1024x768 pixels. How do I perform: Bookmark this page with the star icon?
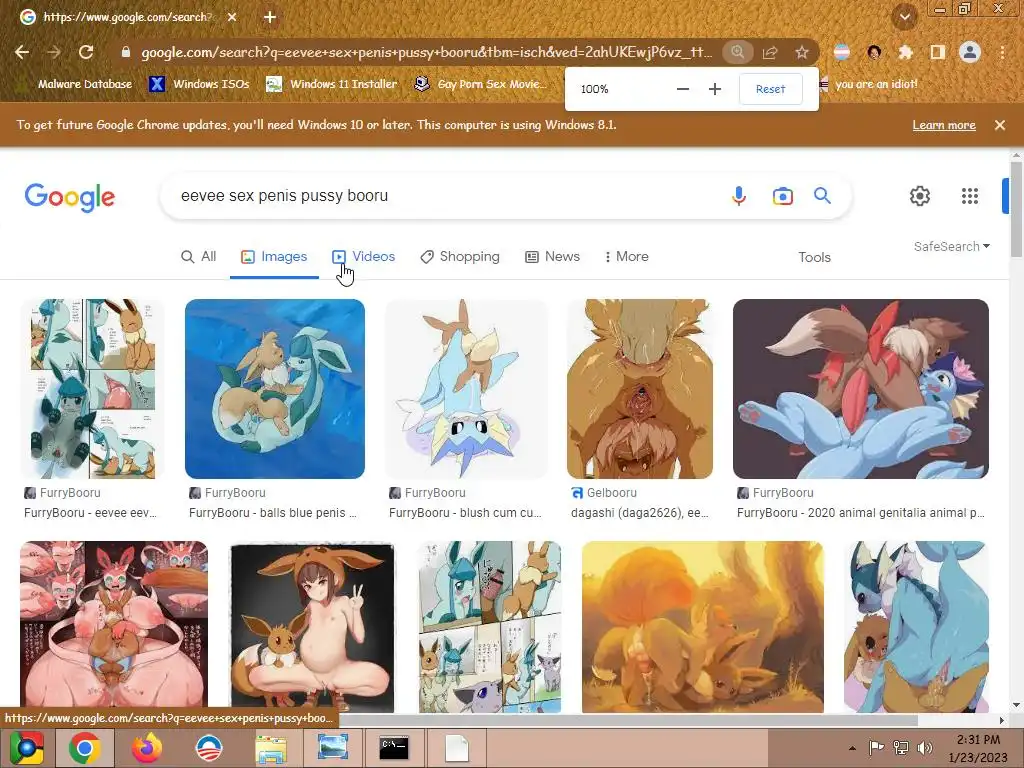click(x=802, y=52)
